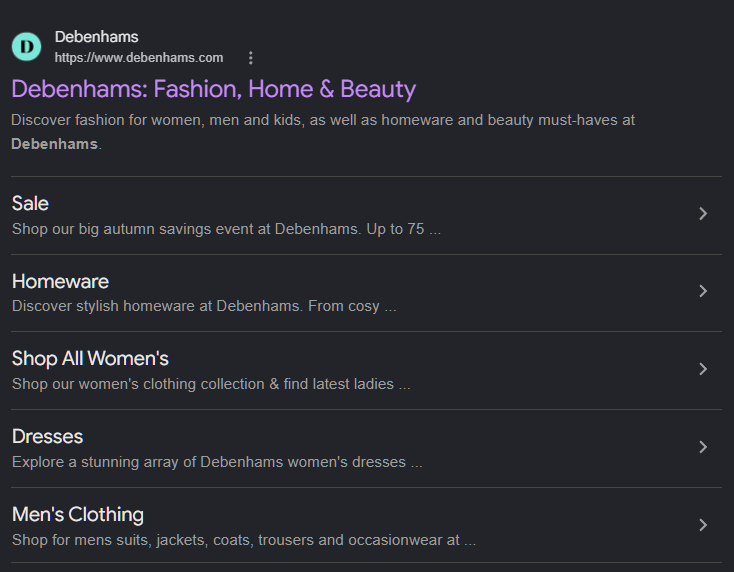Screen dimensions: 734x572
Task: Expand the Sale row chevron
Action: pos(703,213)
